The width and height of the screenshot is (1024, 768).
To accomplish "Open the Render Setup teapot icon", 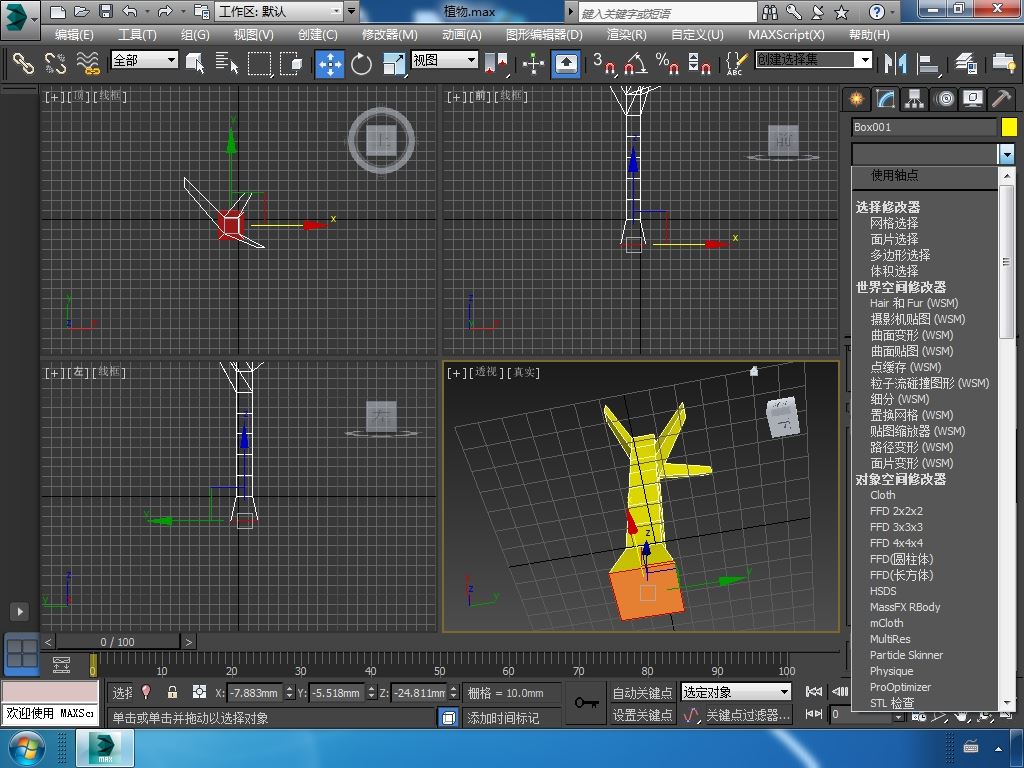I will coord(1003,63).
